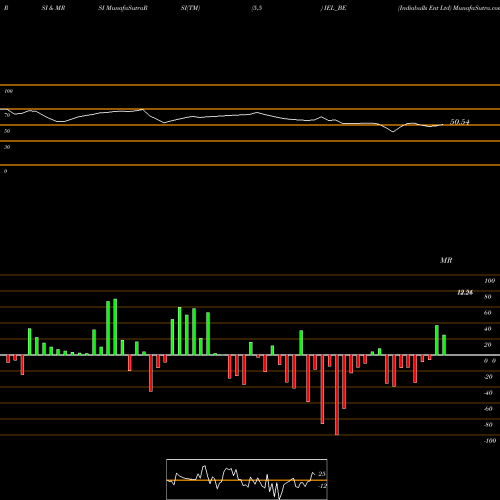500x500 pixels.
Task: Click the -80 label on MR axis
Action: (x=488, y=425)
